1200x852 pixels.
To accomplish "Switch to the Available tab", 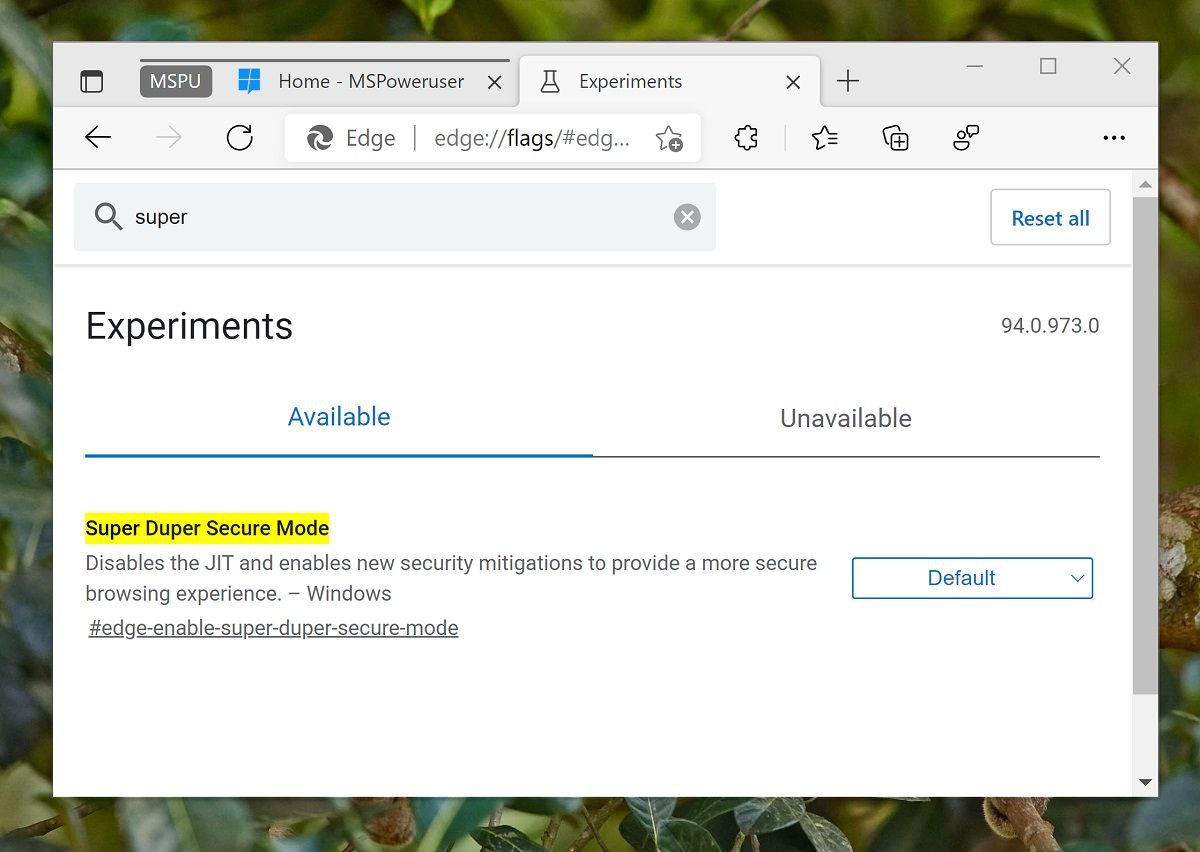I will click(339, 417).
